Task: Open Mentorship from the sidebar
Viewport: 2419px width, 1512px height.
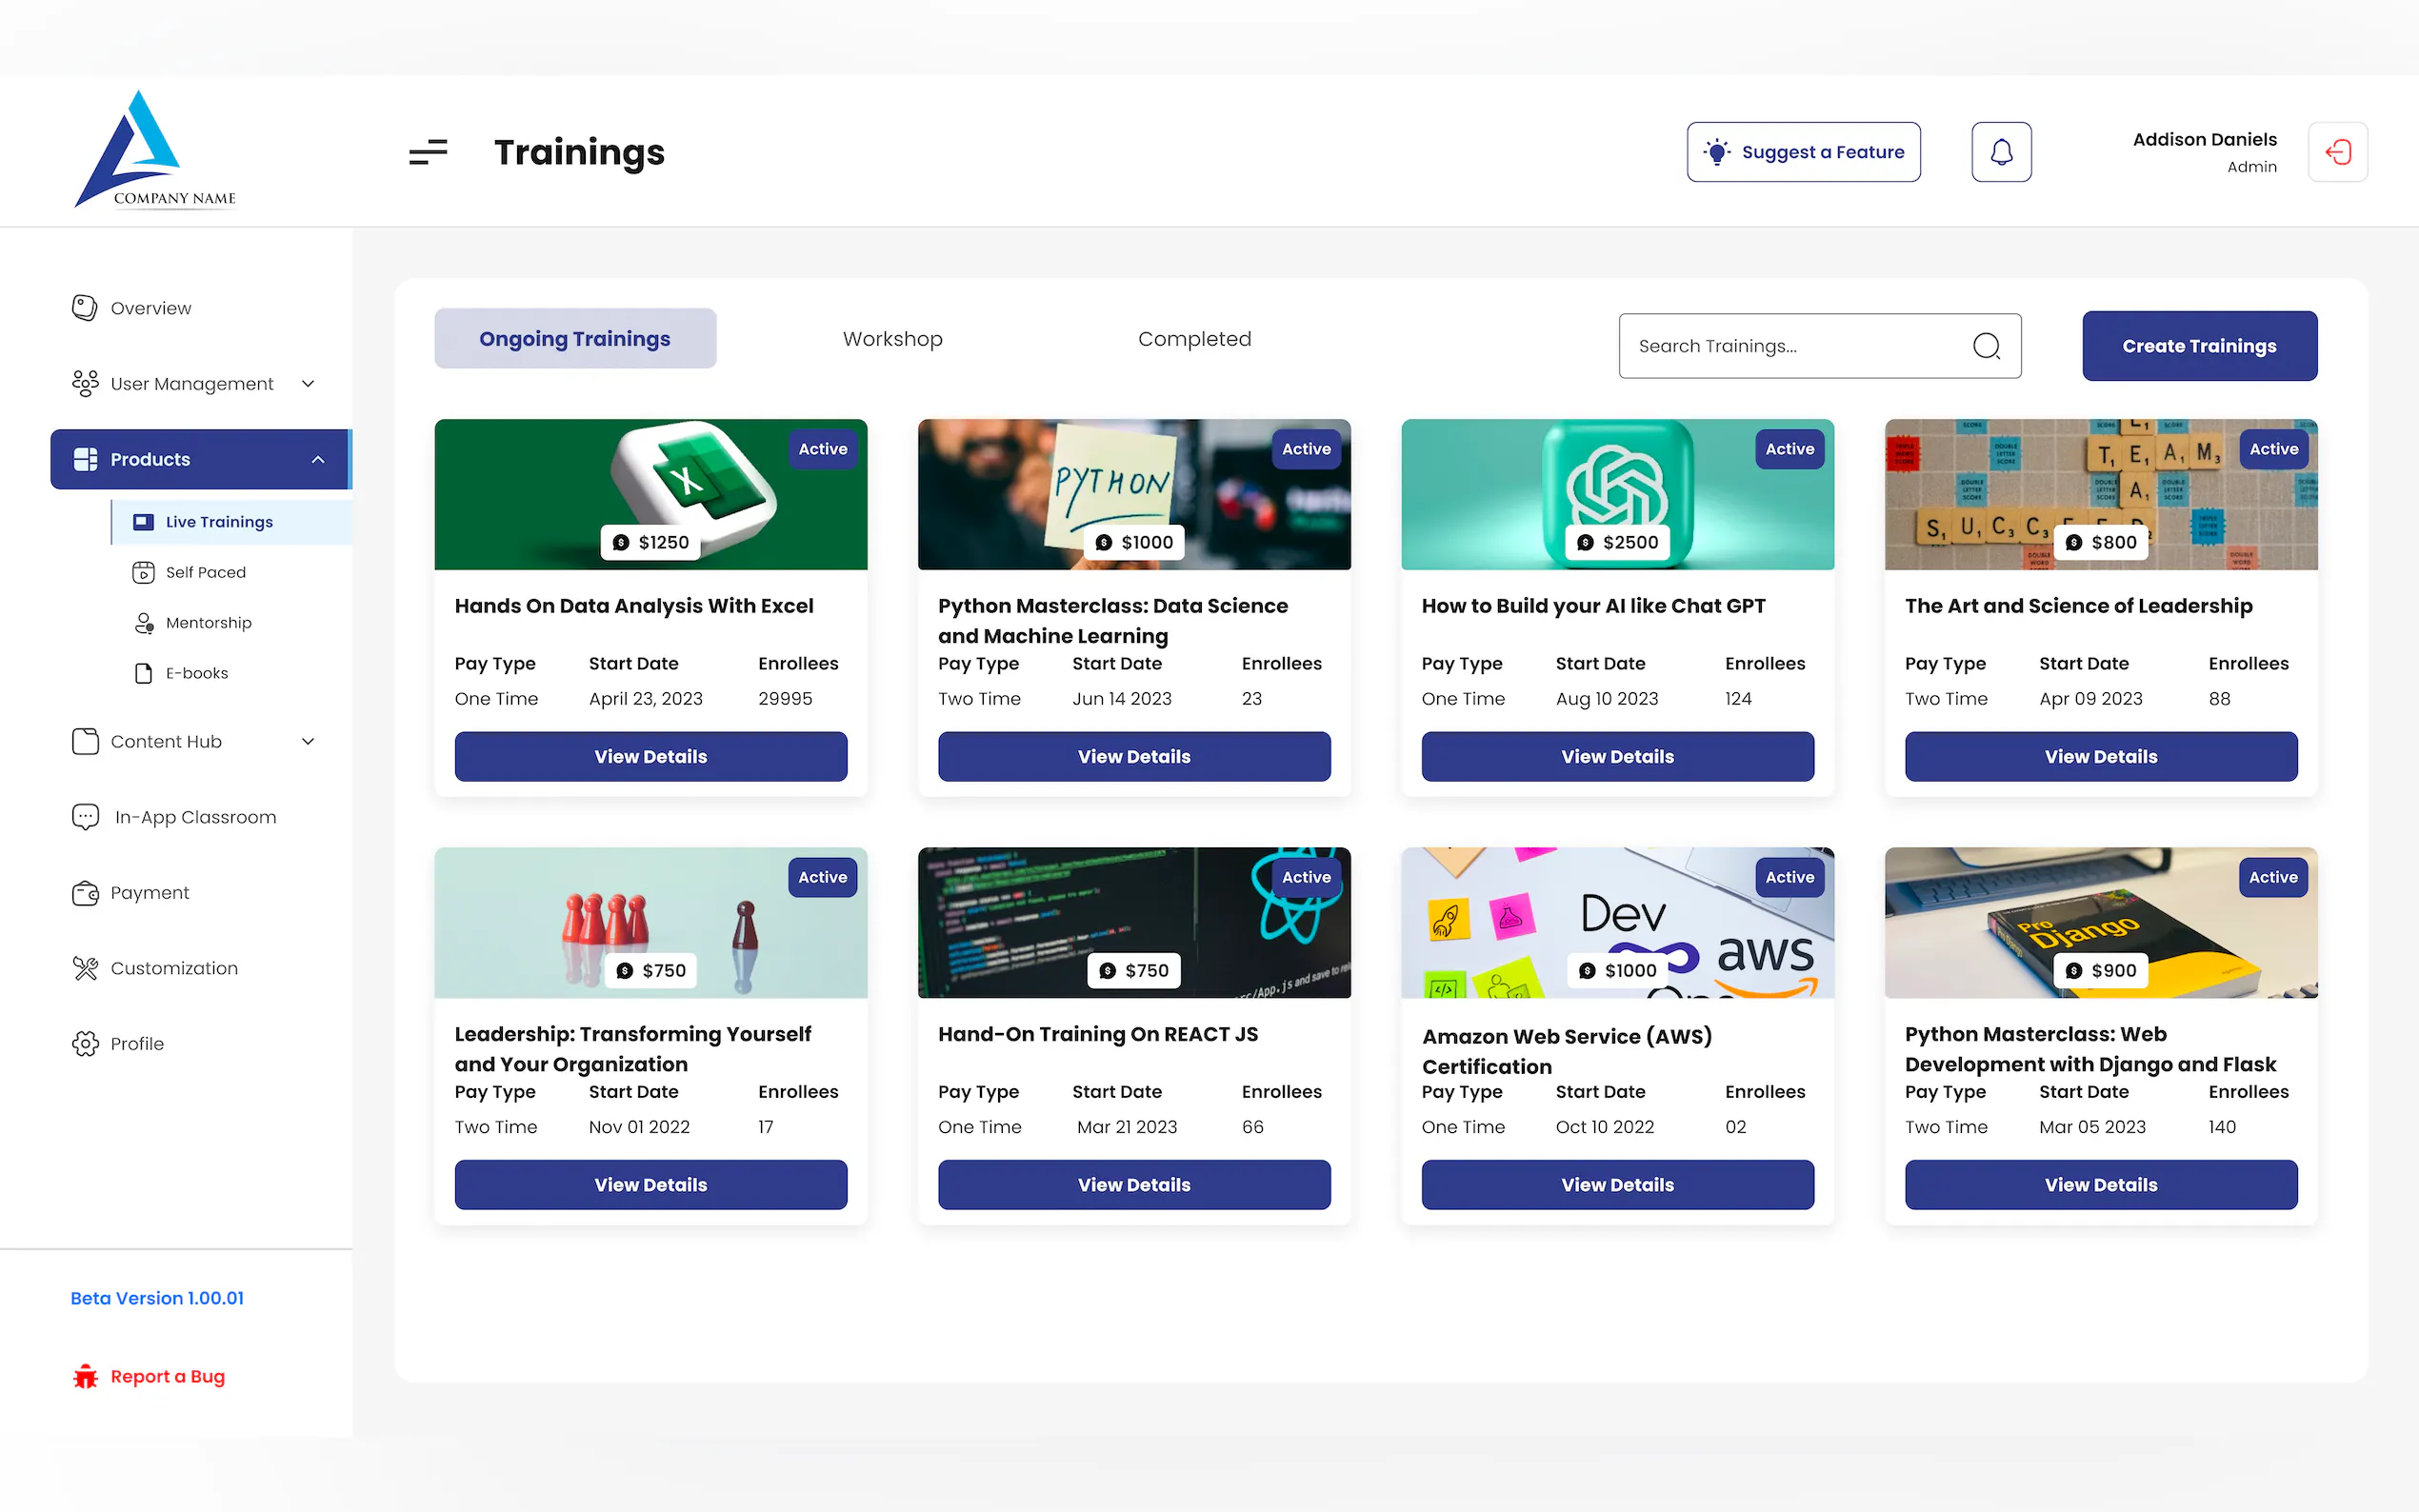Action: [x=208, y=622]
